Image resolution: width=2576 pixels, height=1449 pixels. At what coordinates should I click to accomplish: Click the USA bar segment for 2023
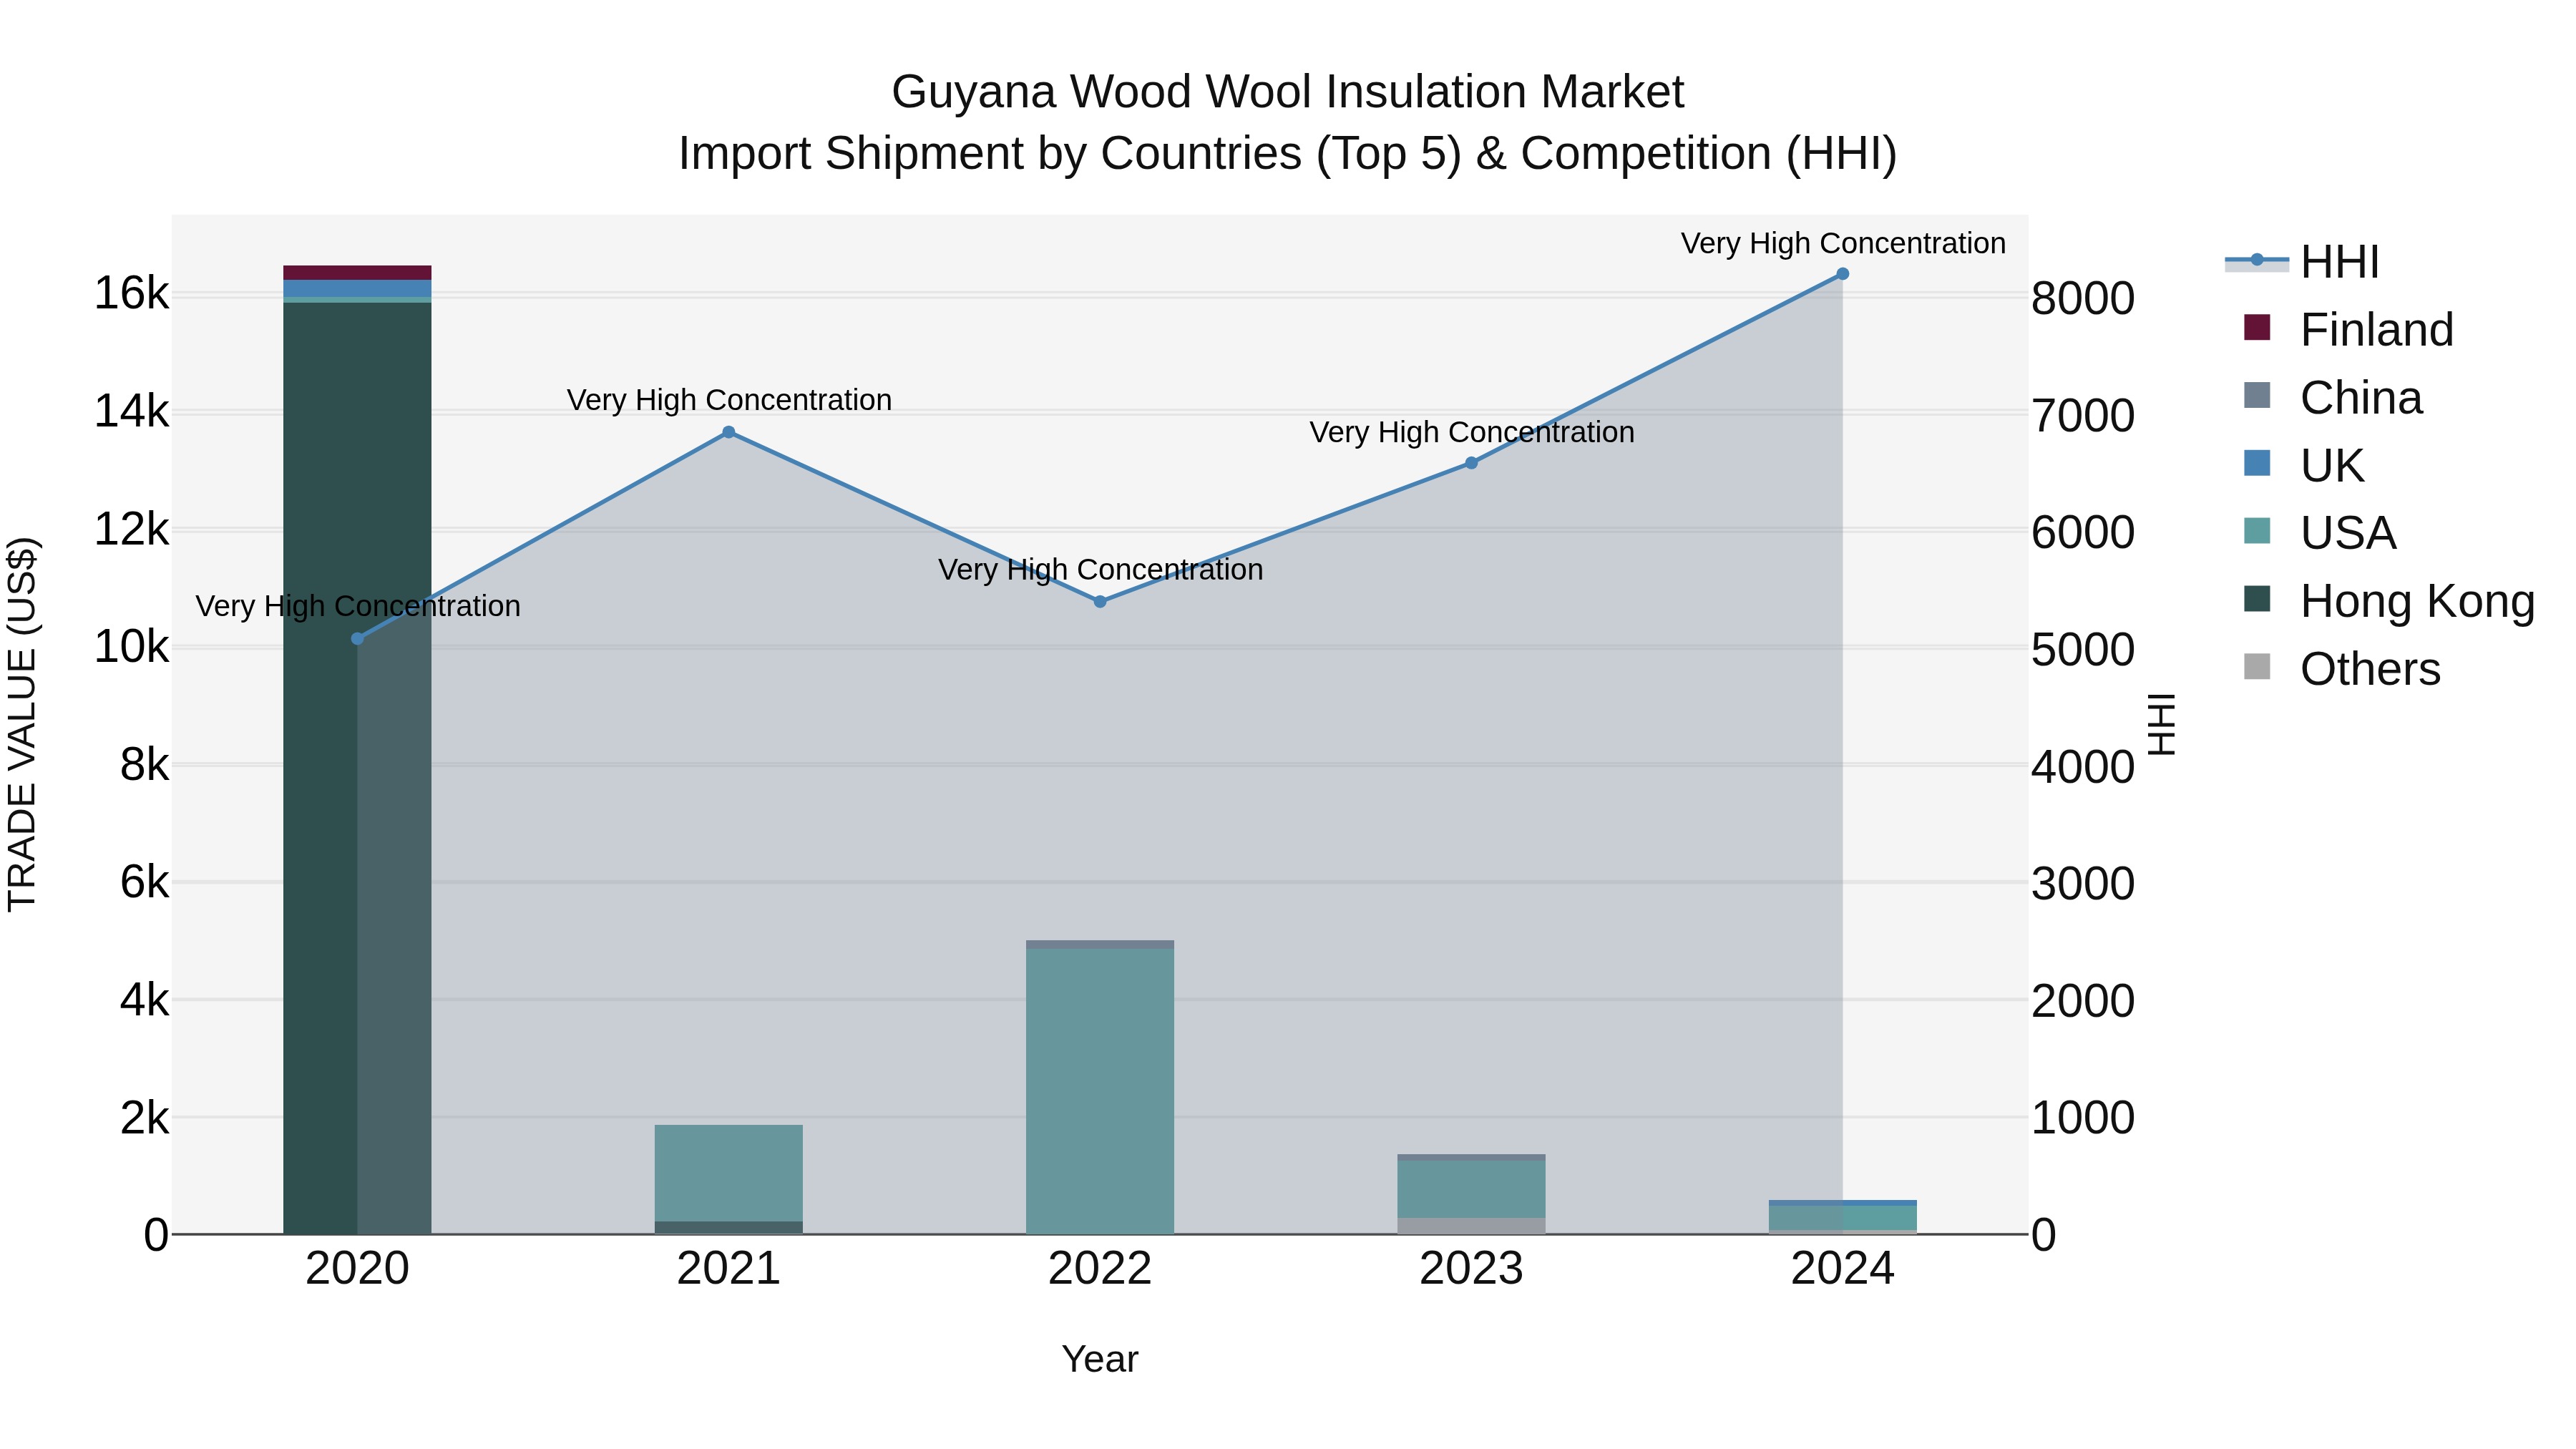(x=1471, y=1189)
